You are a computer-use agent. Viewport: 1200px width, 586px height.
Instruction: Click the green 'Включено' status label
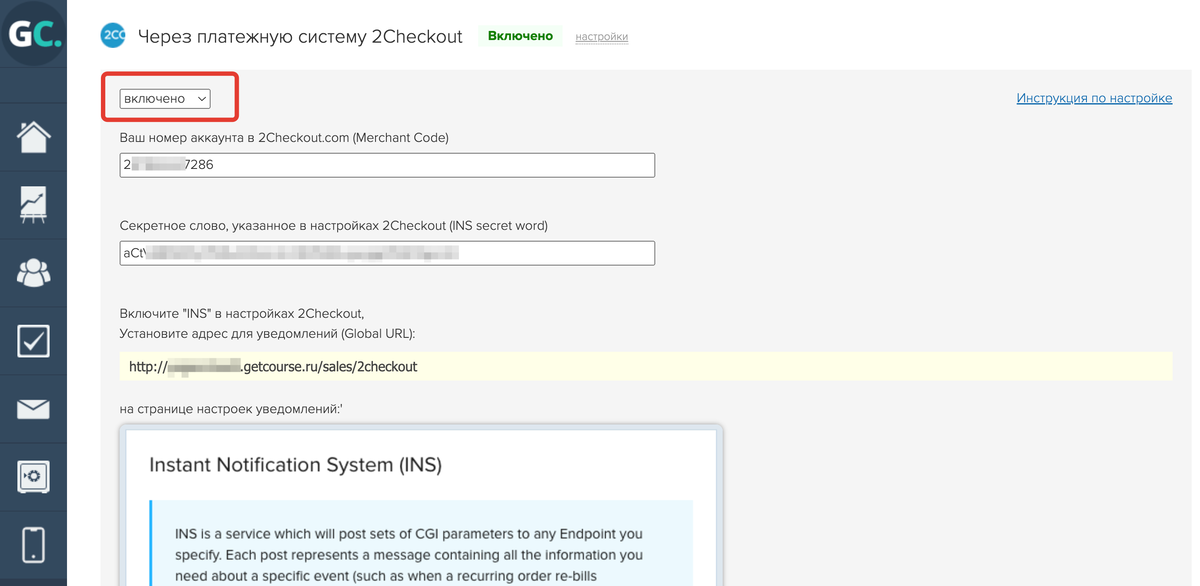tap(520, 36)
